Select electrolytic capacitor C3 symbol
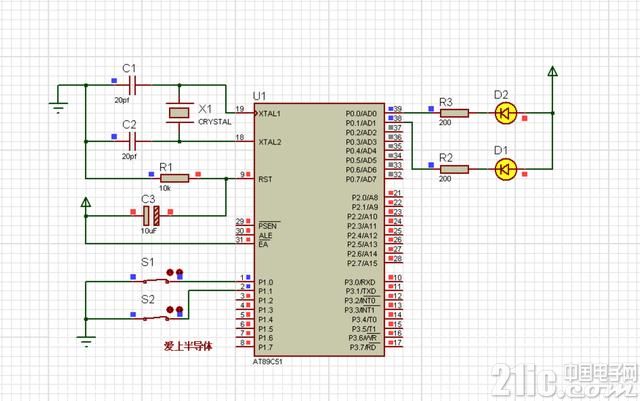The image size is (640, 401). pyautogui.click(x=151, y=216)
